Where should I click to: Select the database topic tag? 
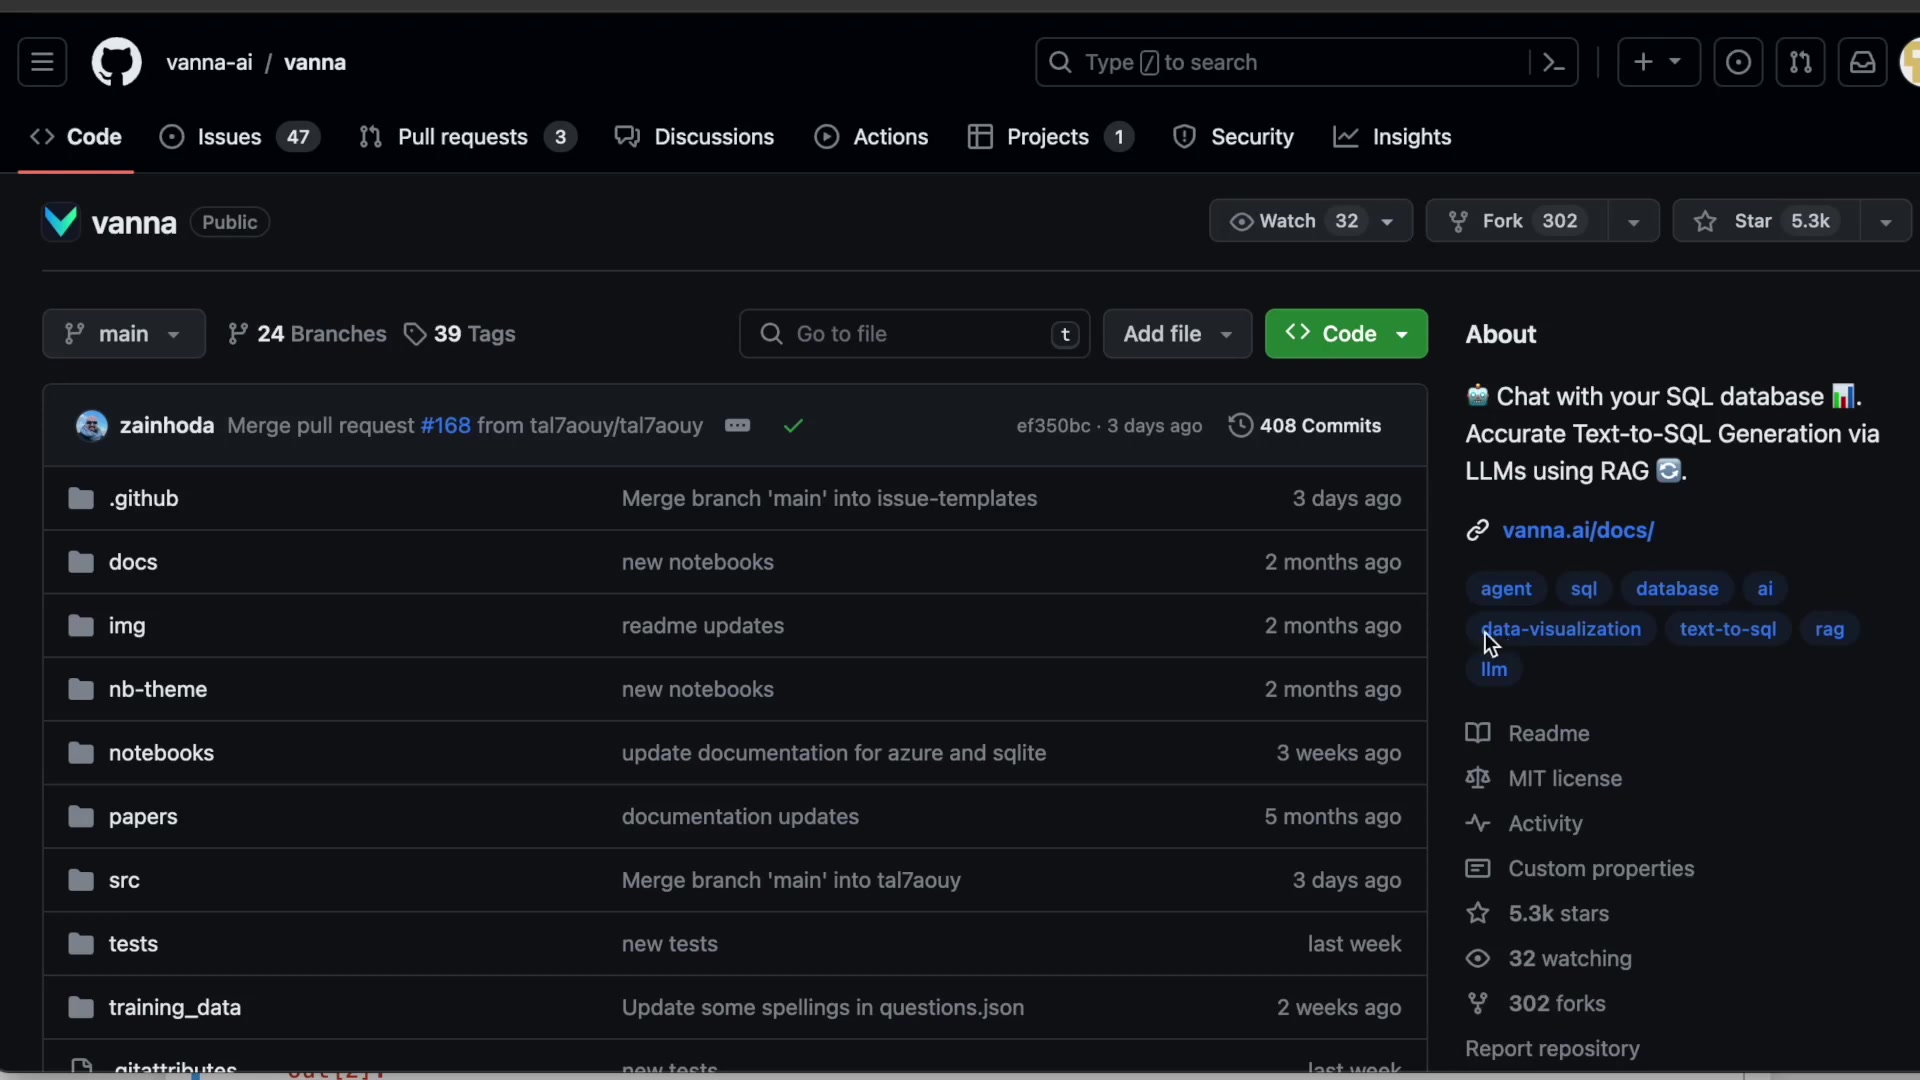pos(1677,589)
